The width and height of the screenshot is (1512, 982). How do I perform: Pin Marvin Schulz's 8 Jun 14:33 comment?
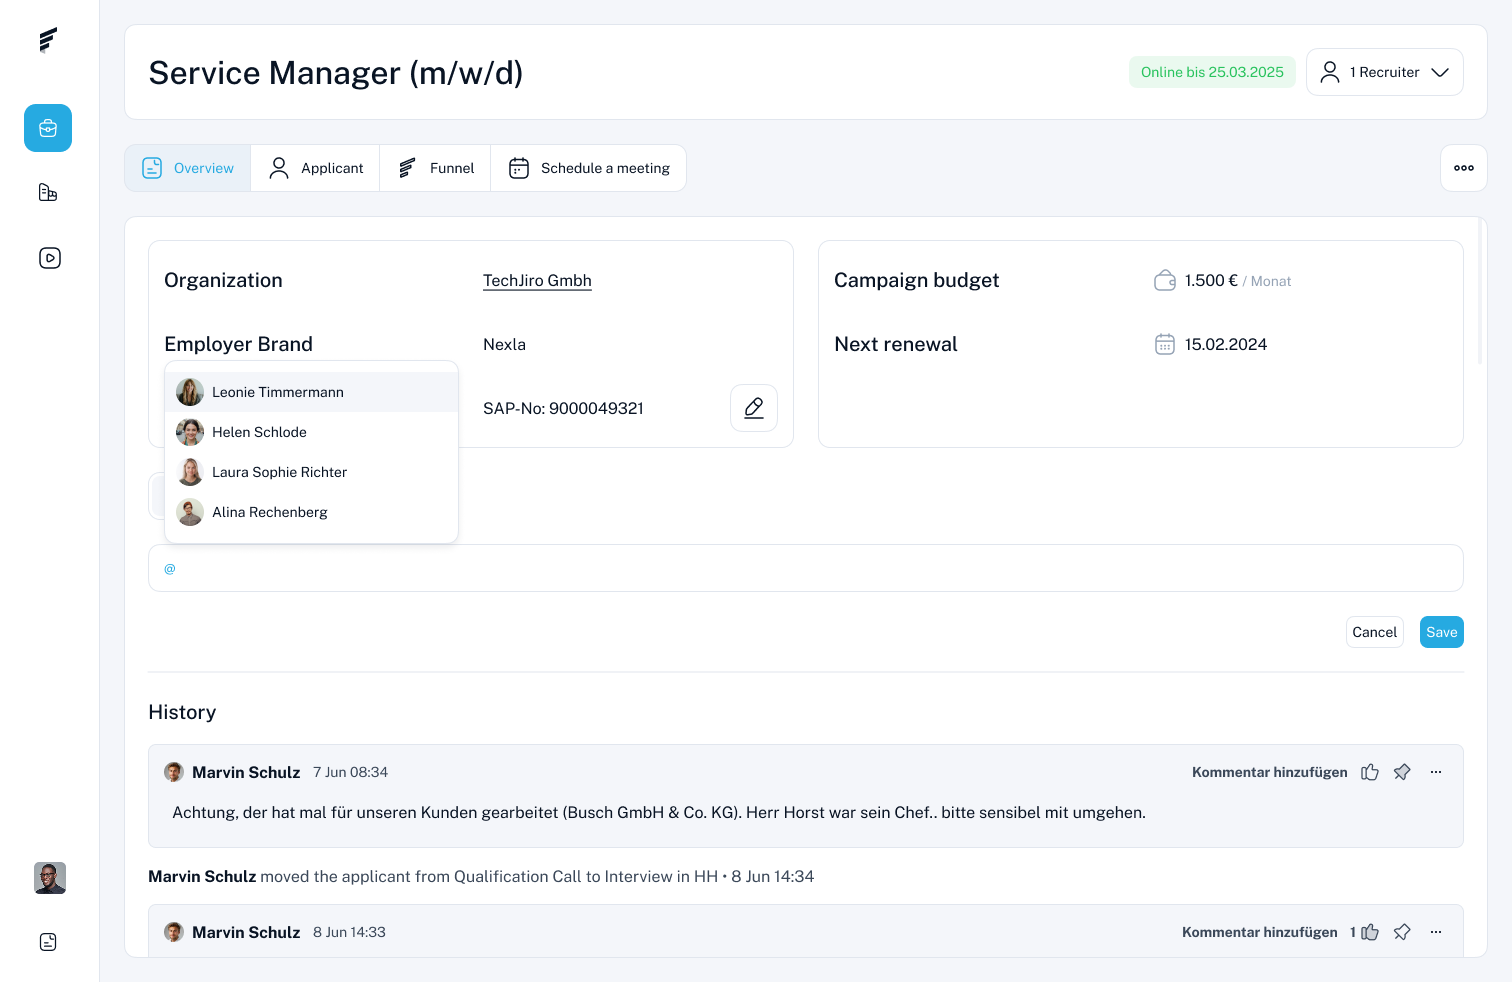(1402, 932)
